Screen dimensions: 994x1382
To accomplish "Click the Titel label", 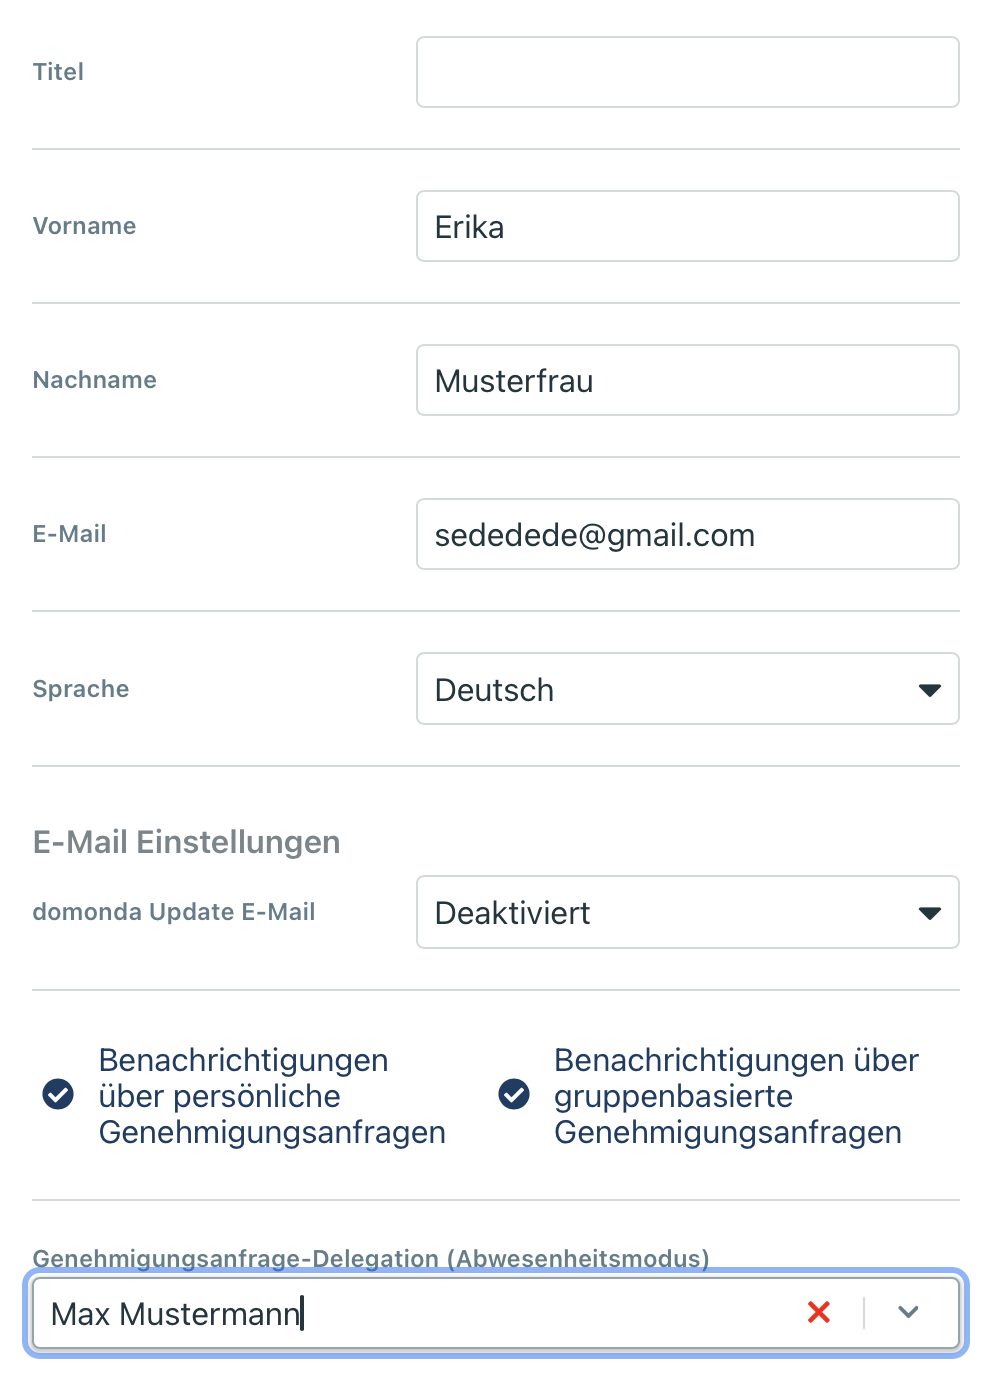I will pyautogui.click(x=58, y=72).
